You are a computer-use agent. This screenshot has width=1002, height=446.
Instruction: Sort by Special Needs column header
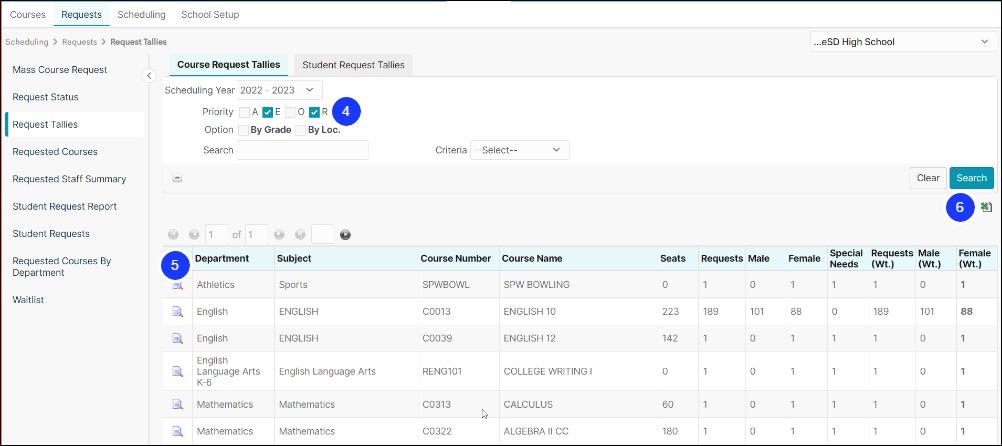click(846, 259)
